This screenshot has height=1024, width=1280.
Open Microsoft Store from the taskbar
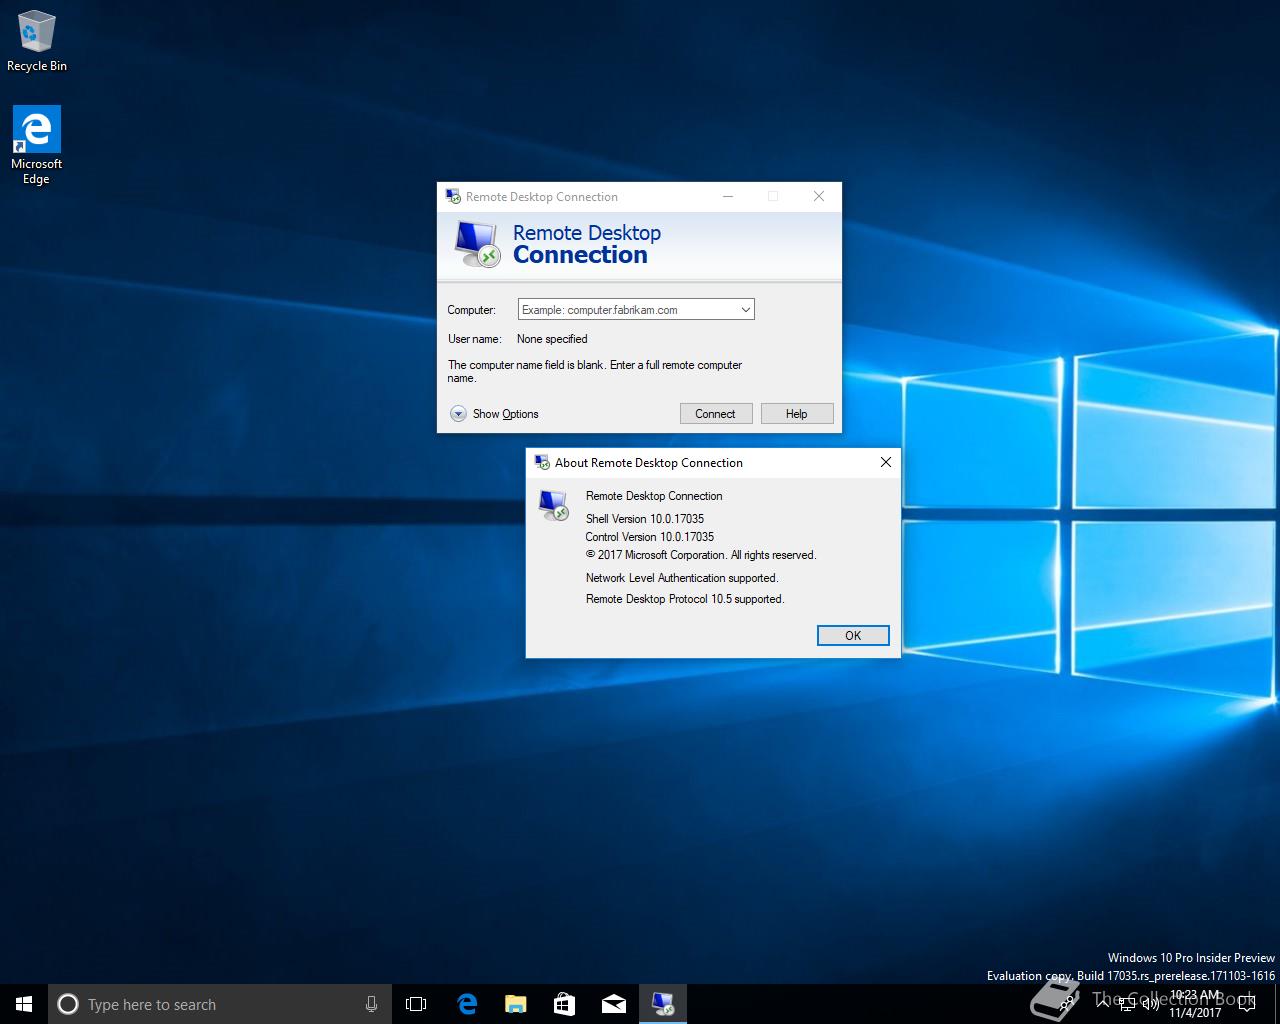(564, 1004)
